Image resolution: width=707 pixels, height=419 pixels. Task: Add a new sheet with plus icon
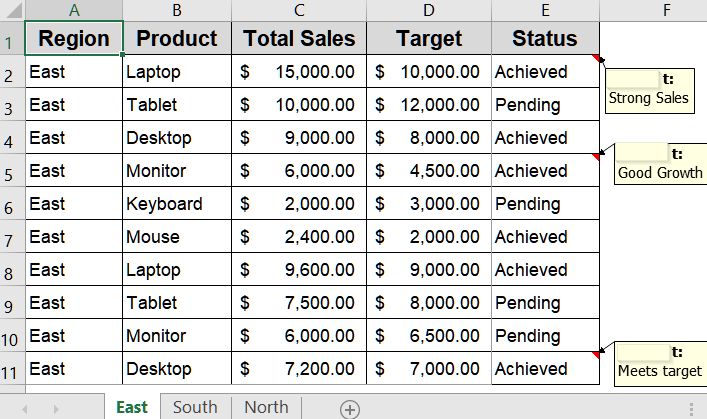pyautogui.click(x=350, y=410)
